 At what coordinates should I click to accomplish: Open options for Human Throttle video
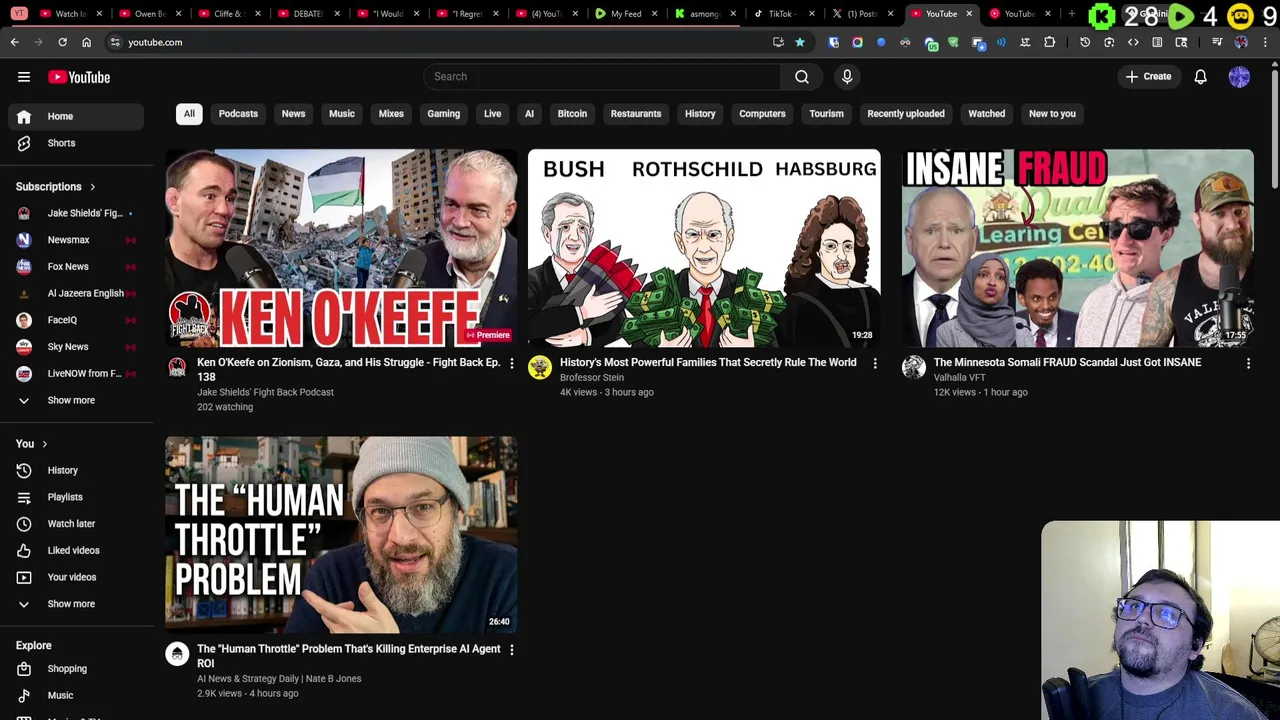511,650
